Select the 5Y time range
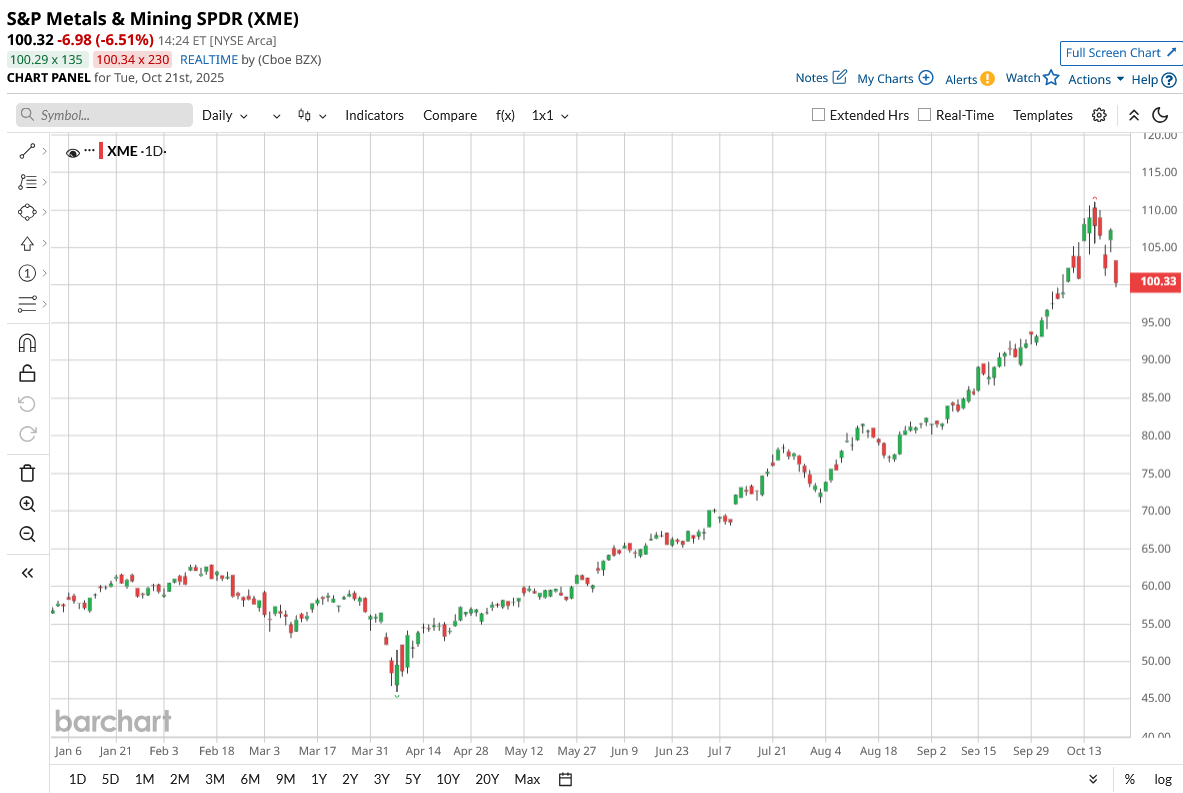 coord(413,779)
